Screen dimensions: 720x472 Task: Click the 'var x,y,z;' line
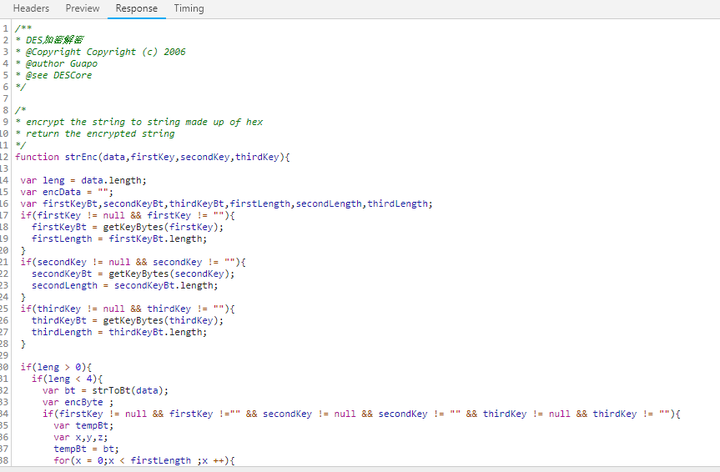(80, 437)
